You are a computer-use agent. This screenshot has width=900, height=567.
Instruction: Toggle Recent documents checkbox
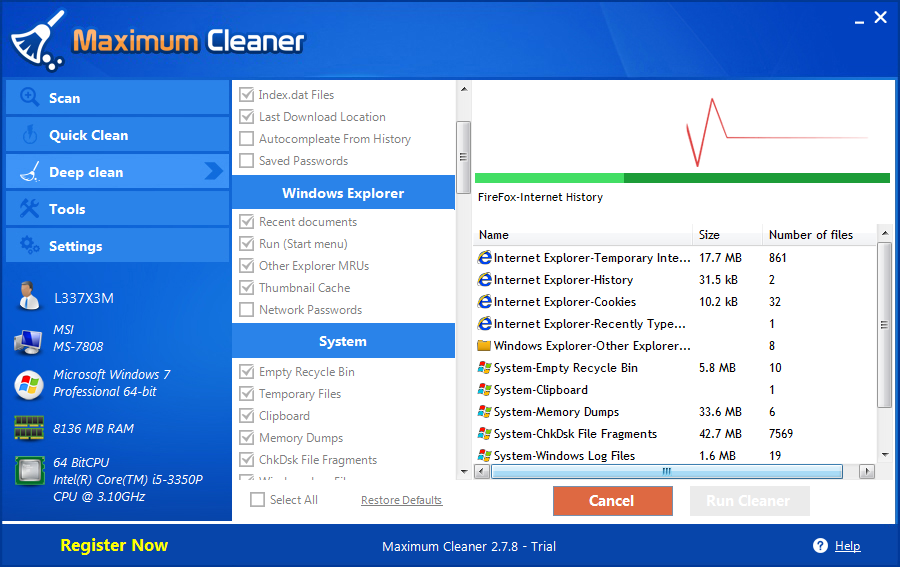pyautogui.click(x=246, y=222)
